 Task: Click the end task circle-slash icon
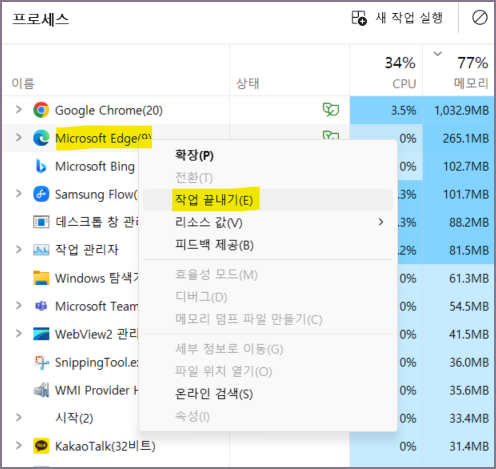pos(480,17)
